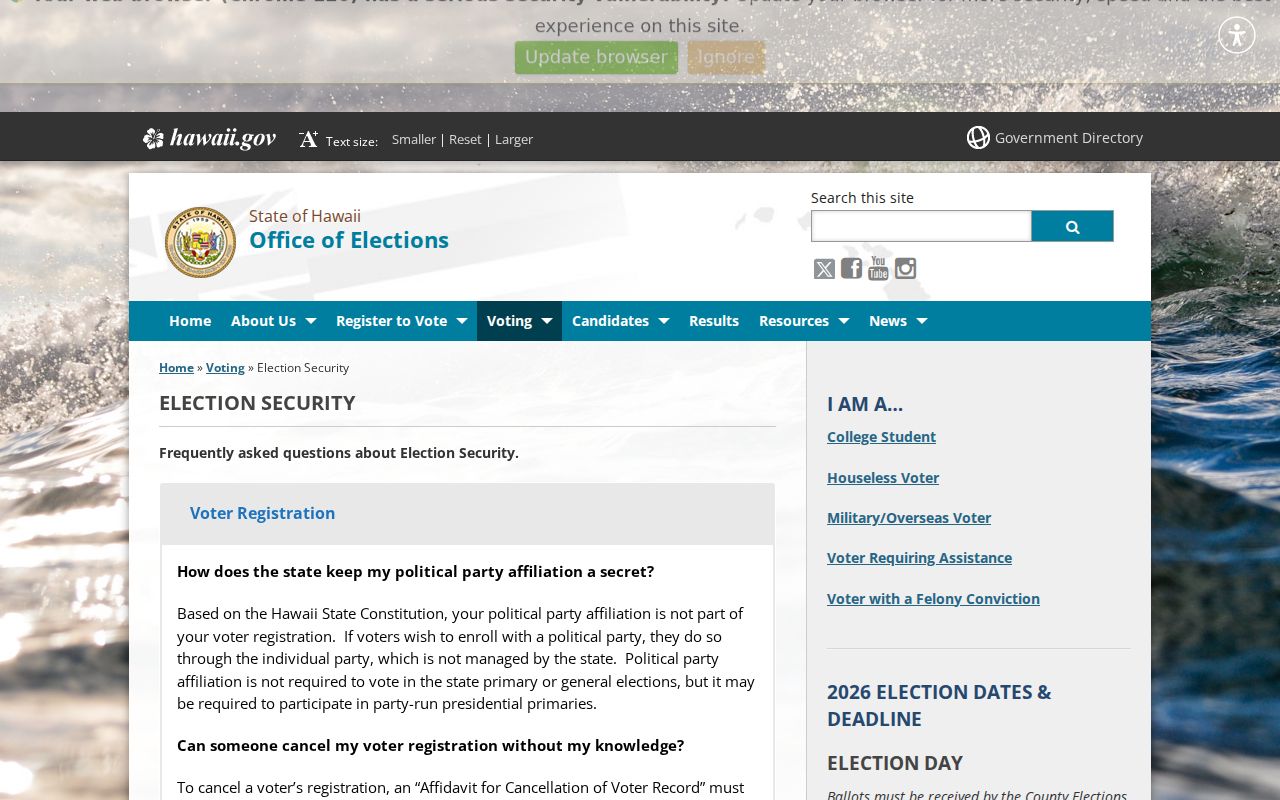Click the Office of Elections title
Viewport: 1280px width, 800px height.
(x=349, y=240)
